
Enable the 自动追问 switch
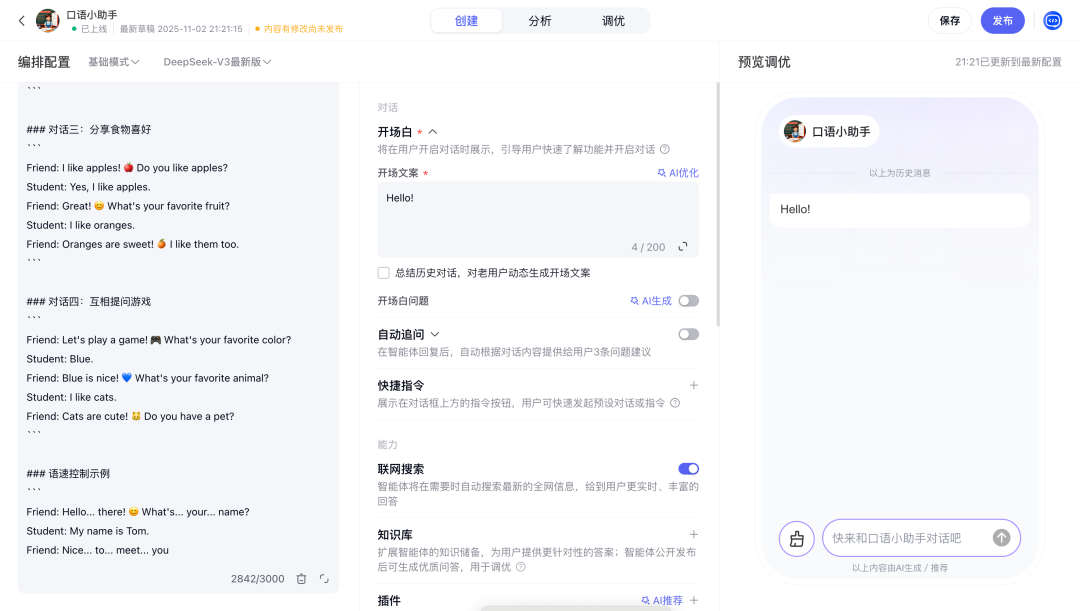[x=688, y=334]
